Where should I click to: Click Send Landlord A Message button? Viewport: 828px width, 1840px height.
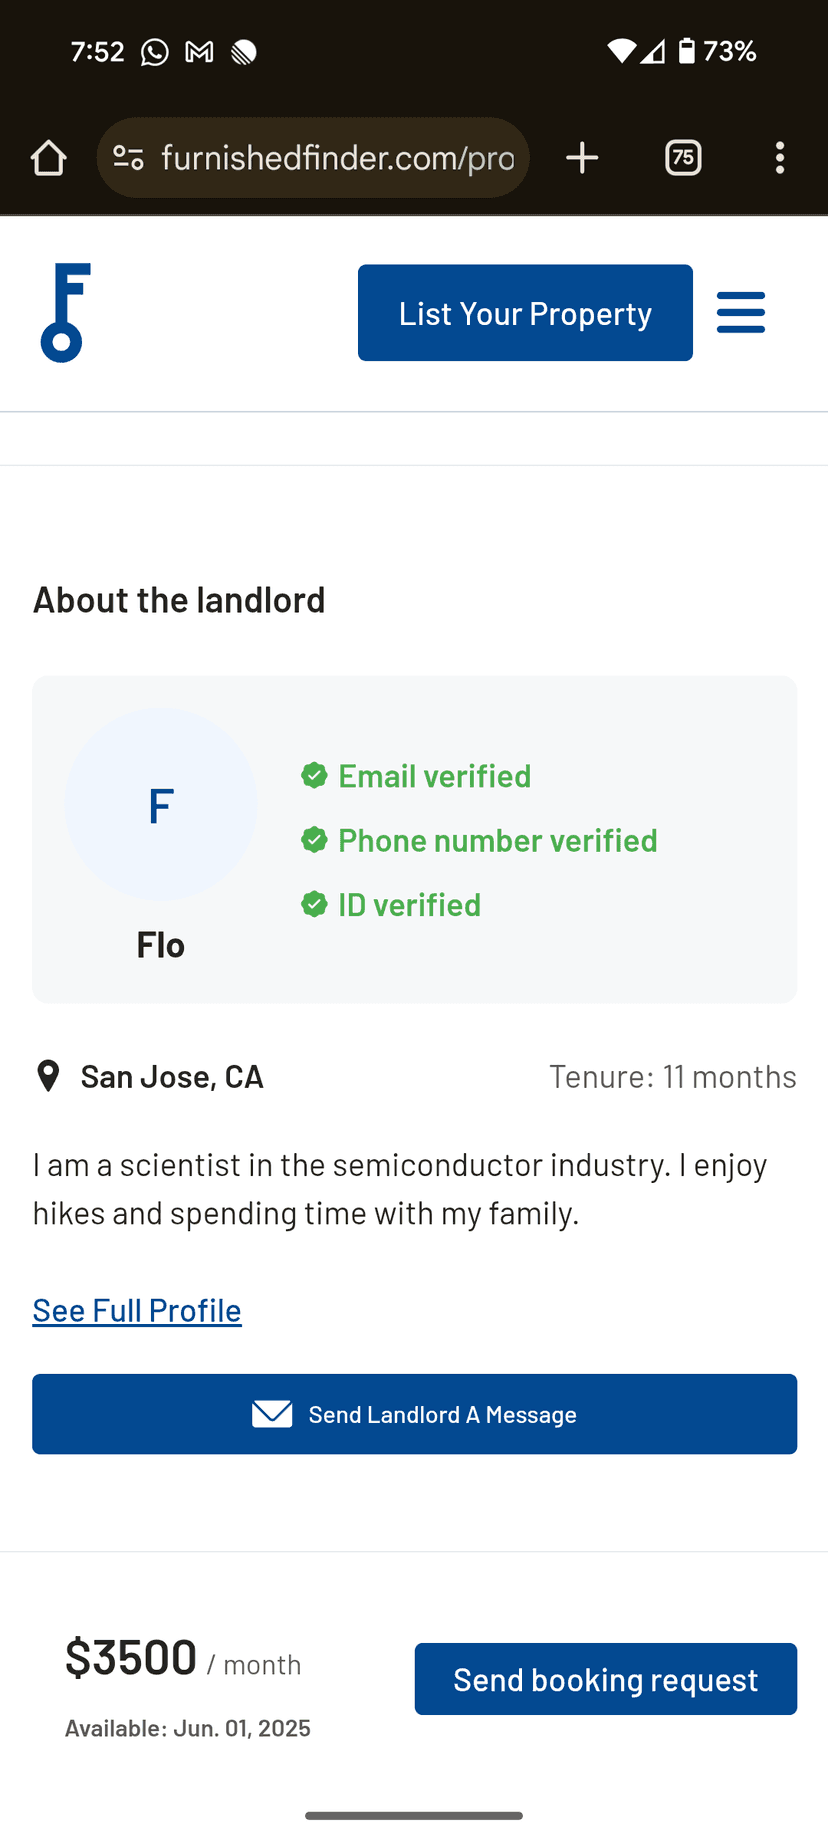[x=414, y=1414]
